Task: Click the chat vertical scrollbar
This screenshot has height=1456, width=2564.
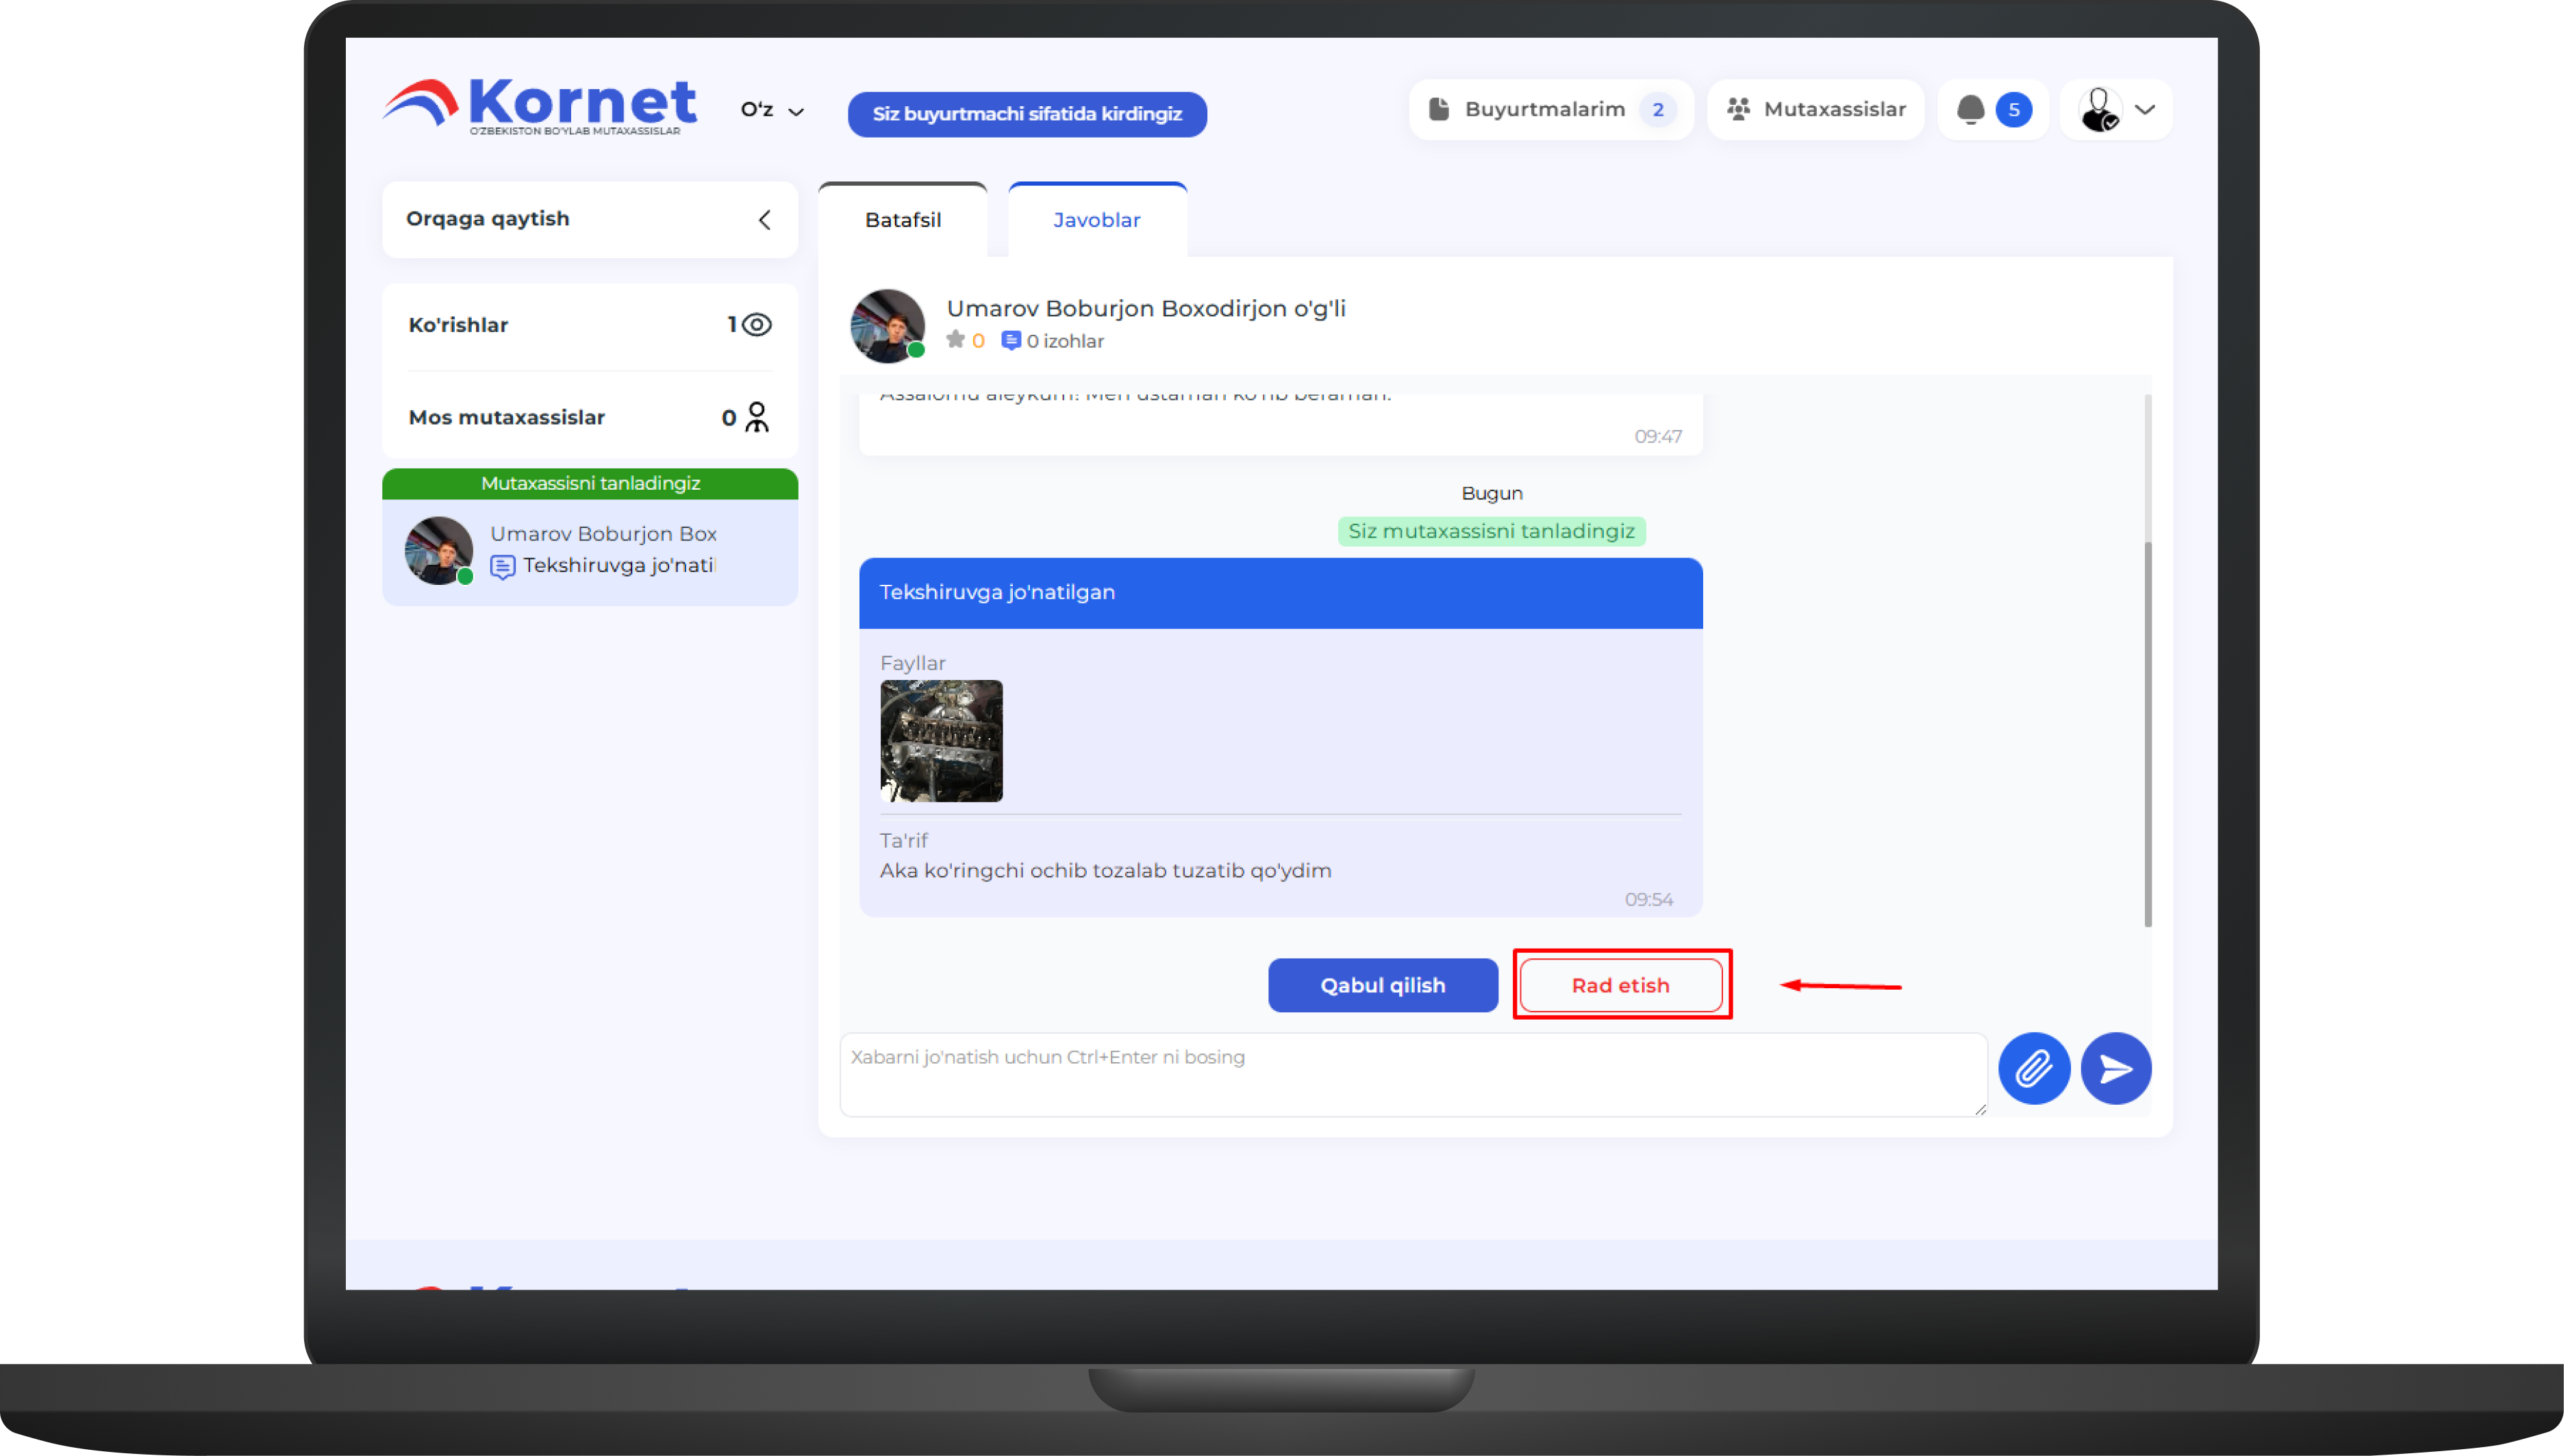Action: click(2147, 735)
